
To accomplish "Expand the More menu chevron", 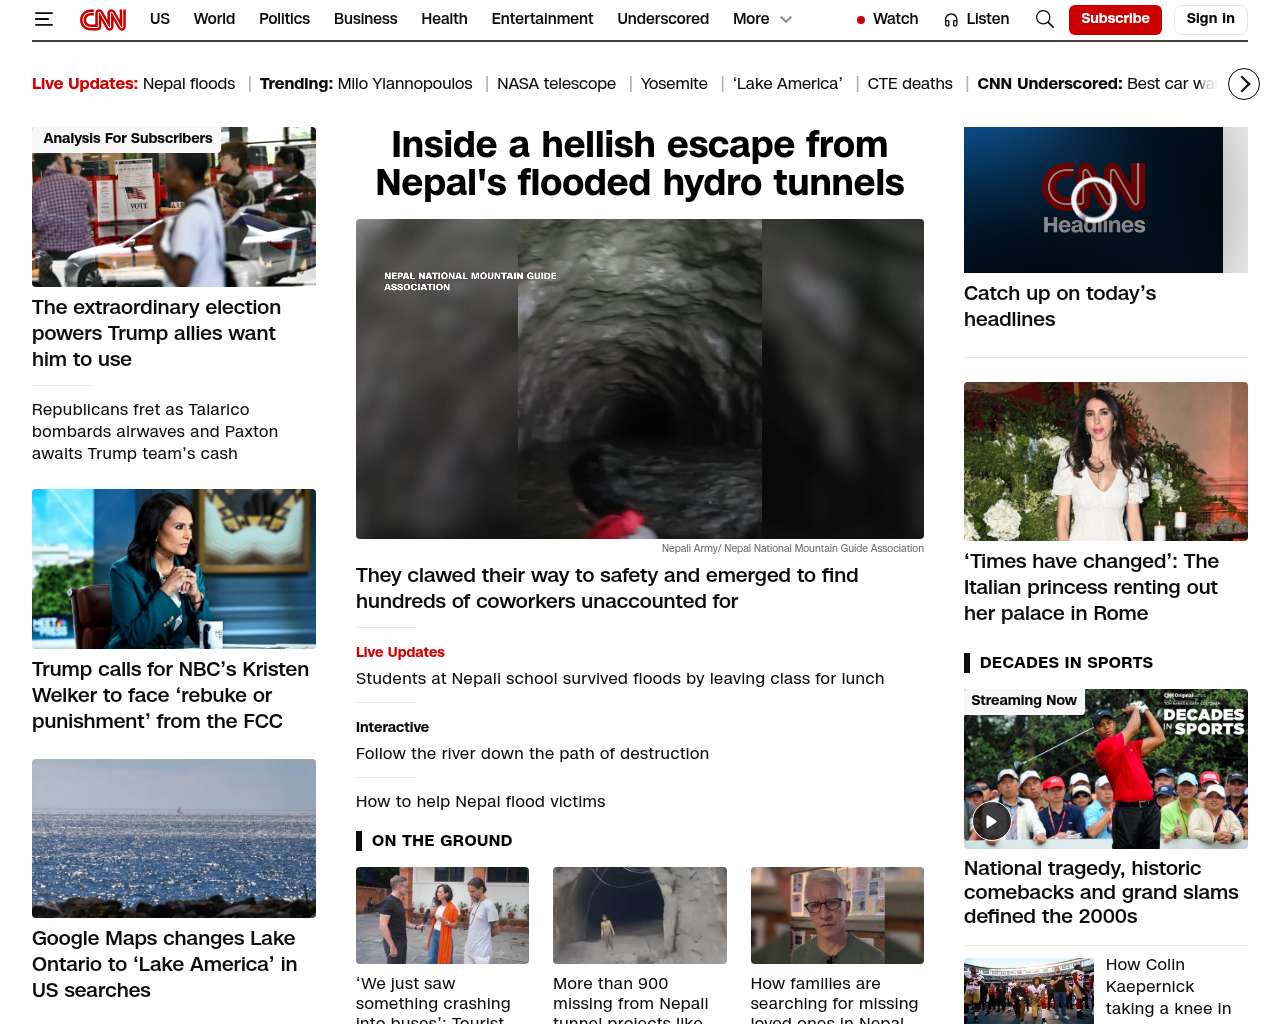I will click(x=786, y=19).
